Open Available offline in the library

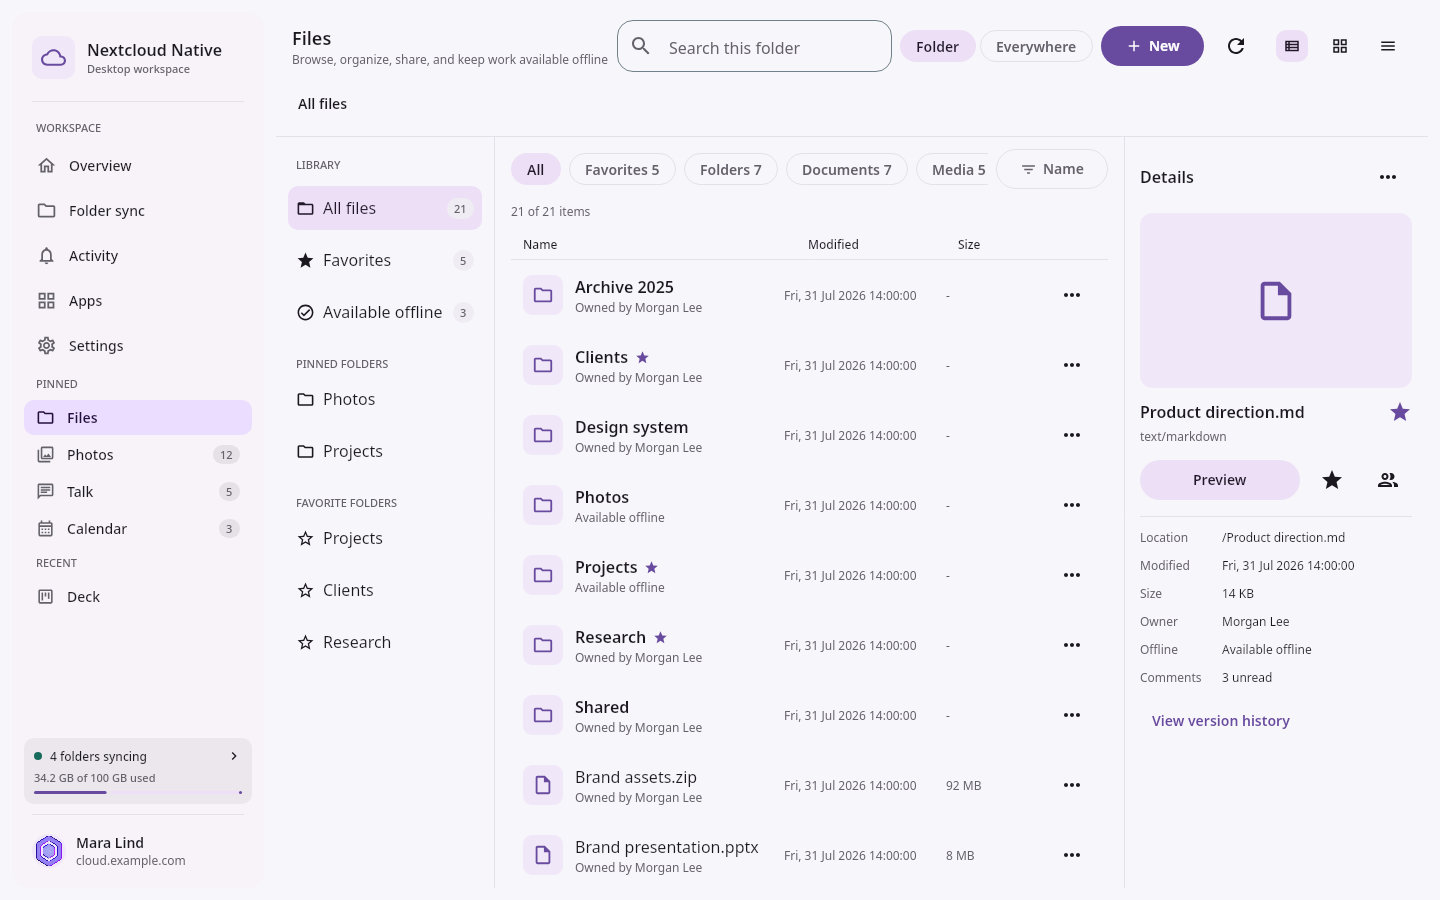point(385,312)
